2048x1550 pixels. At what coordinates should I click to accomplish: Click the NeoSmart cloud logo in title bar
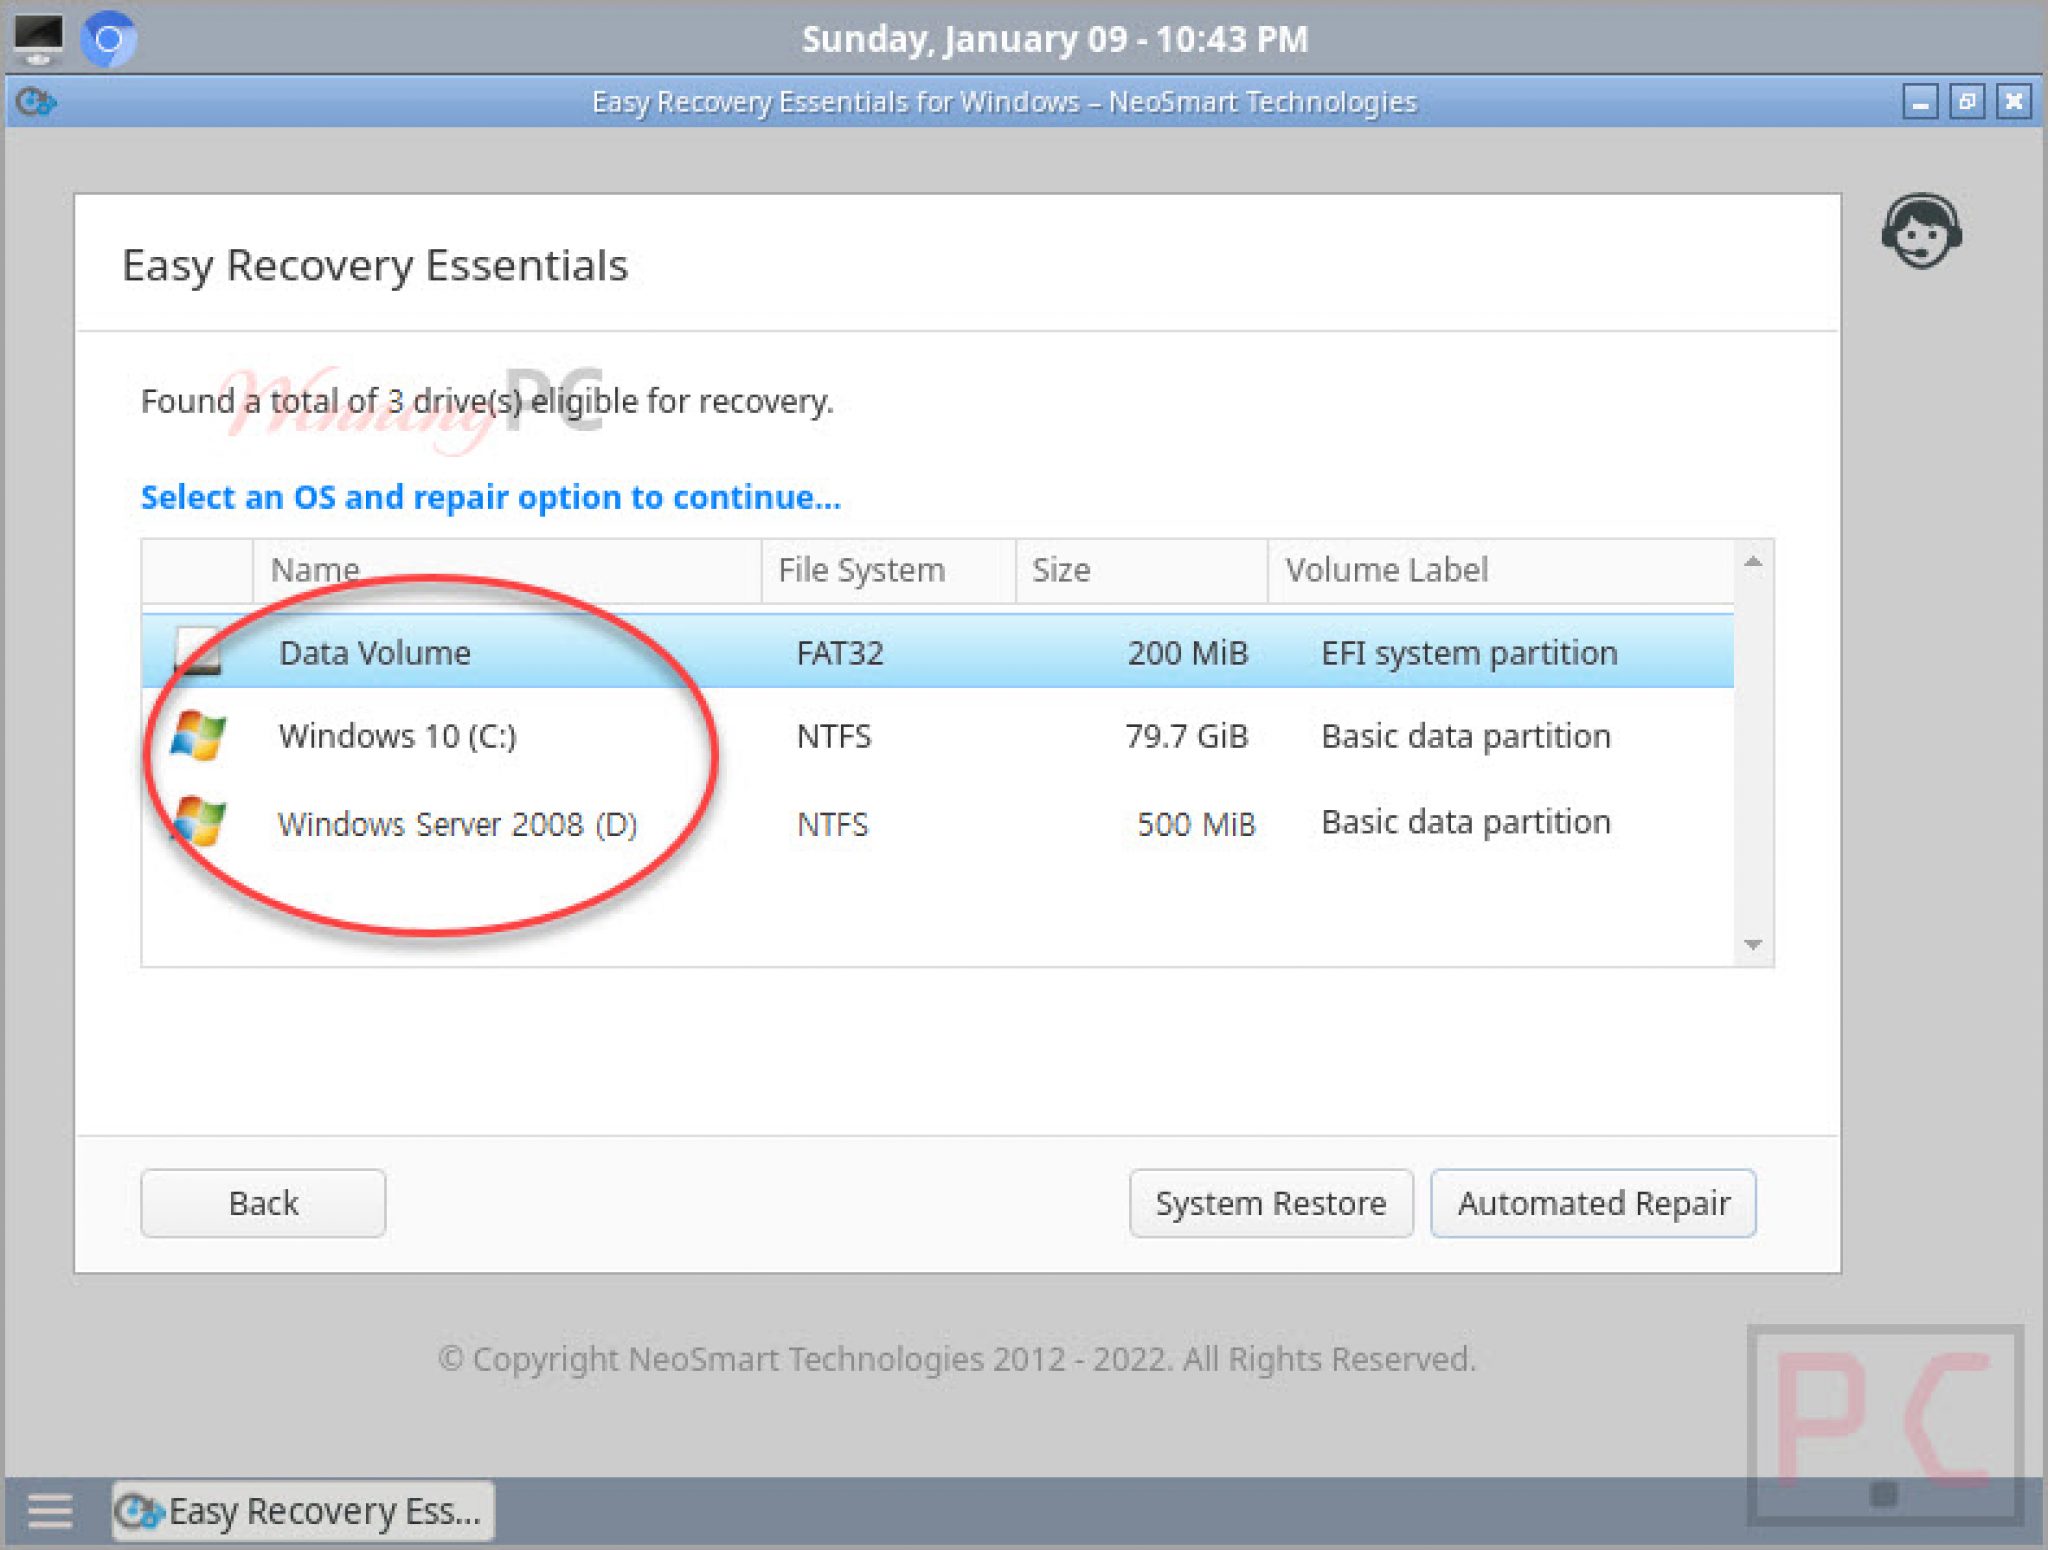(x=40, y=101)
